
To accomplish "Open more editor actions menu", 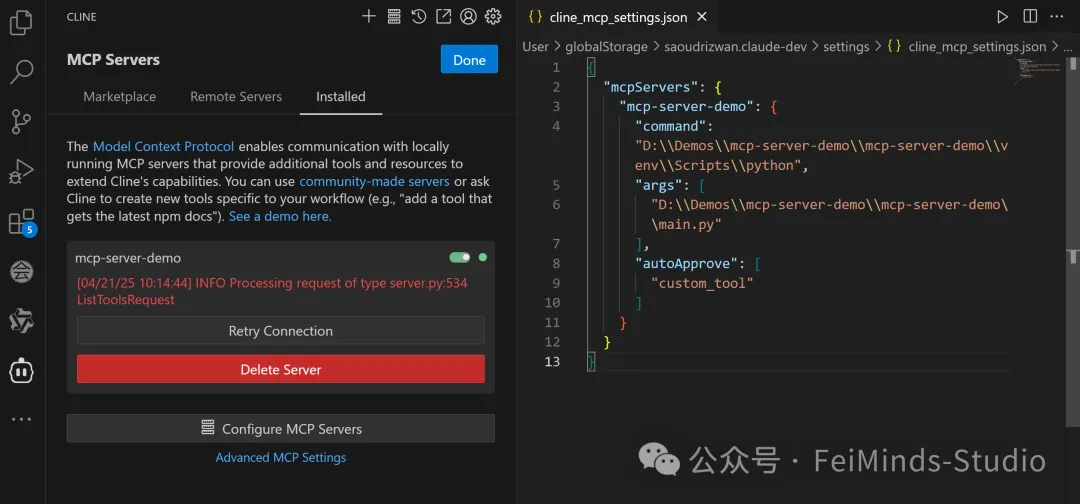I will 1059,17.
